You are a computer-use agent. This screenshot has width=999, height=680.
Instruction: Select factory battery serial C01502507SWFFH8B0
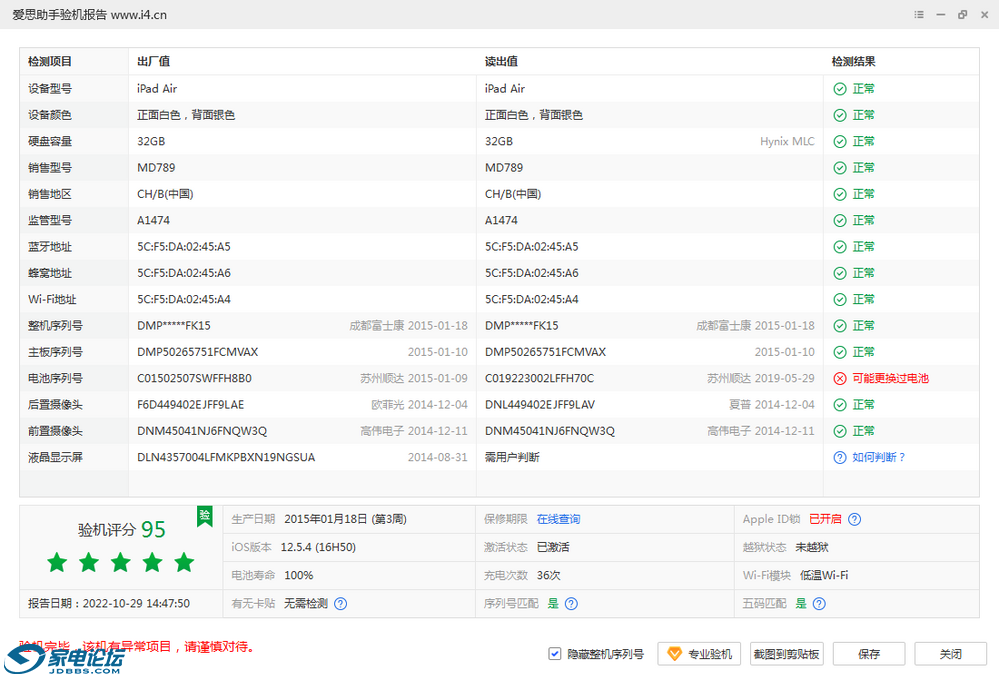[x=194, y=379]
